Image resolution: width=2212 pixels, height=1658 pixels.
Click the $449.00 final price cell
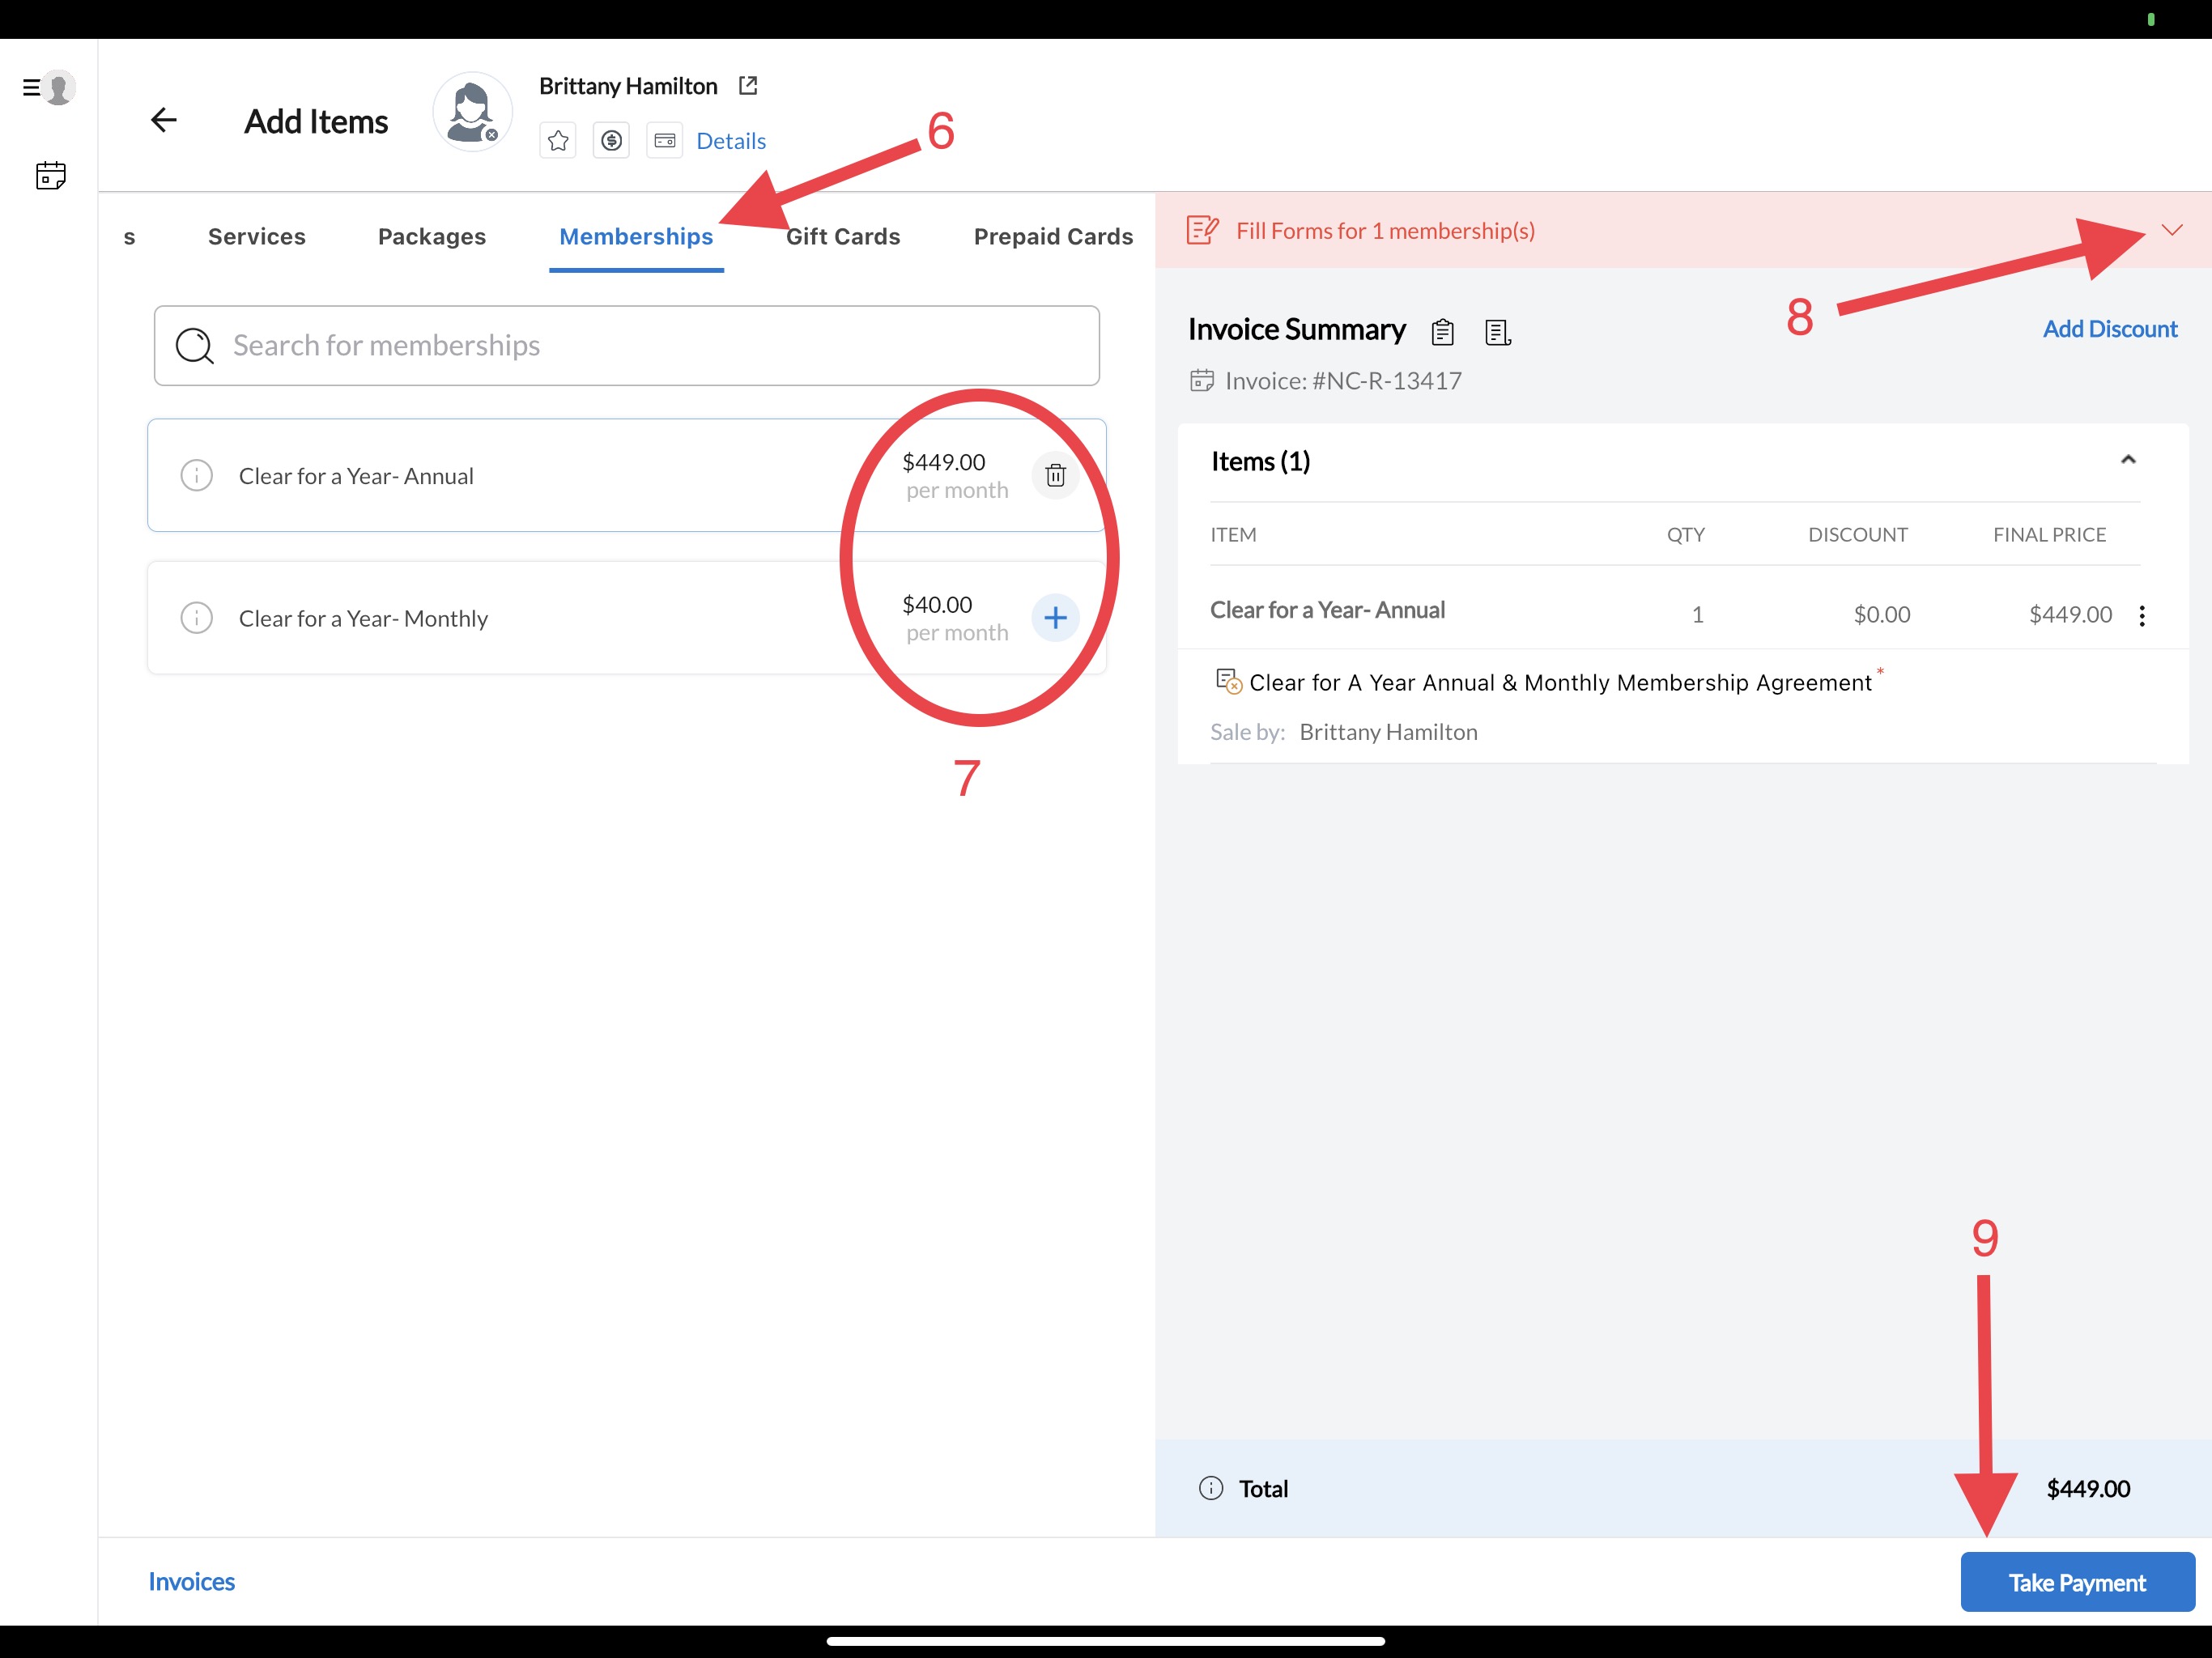click(x=2070, y=614)
